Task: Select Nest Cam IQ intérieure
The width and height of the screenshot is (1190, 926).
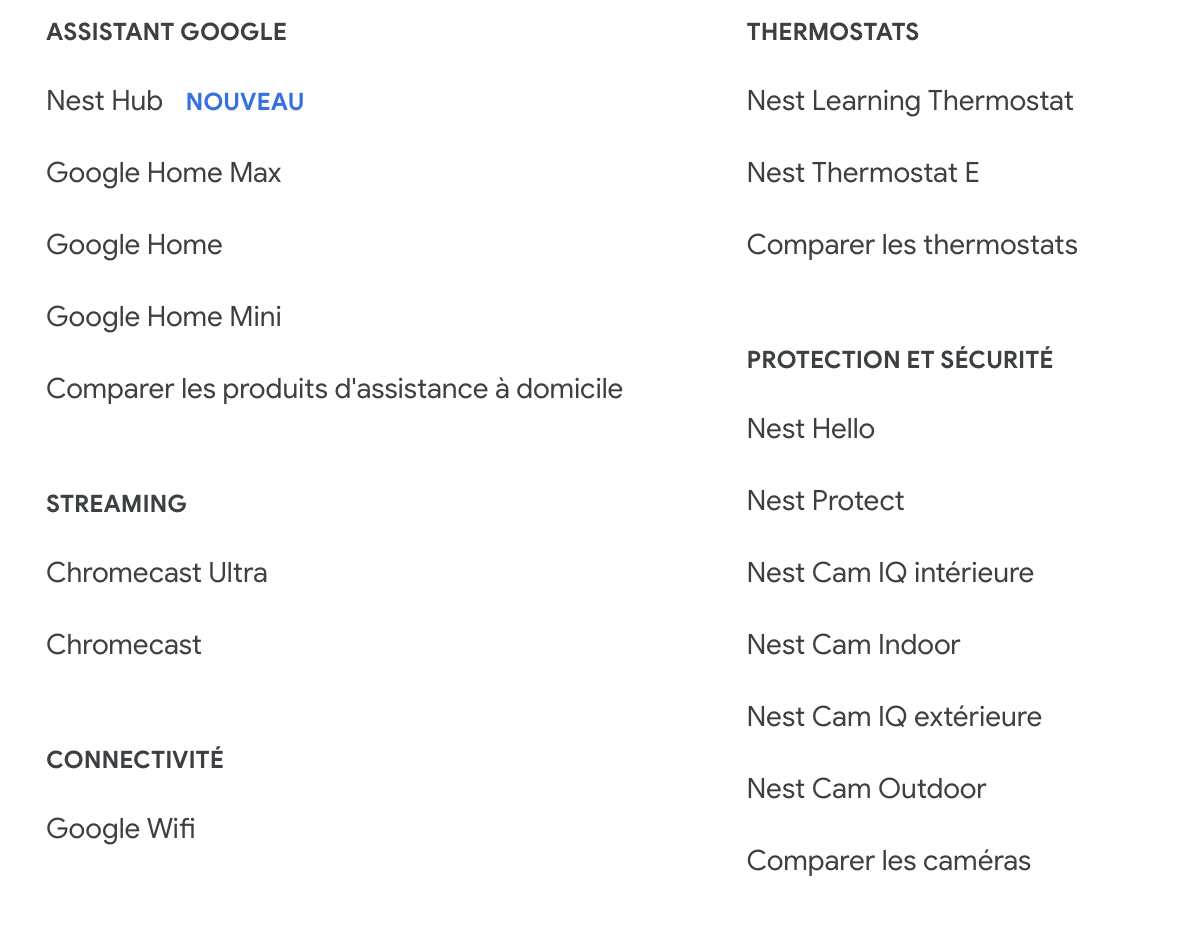Action: [889, 573]
